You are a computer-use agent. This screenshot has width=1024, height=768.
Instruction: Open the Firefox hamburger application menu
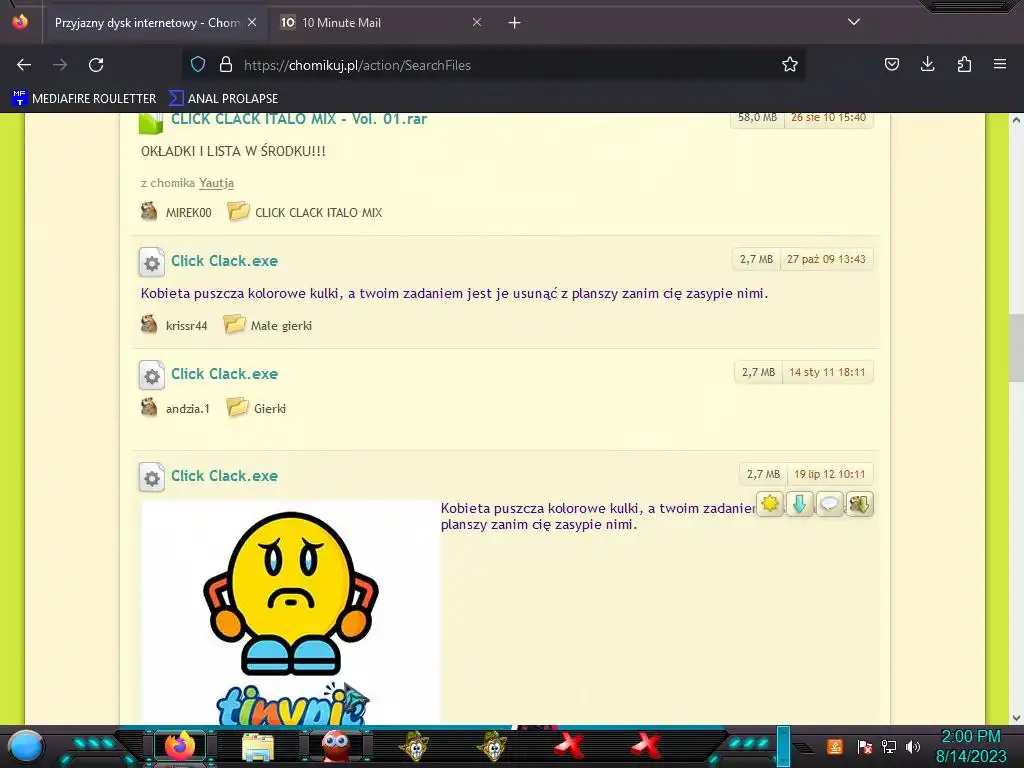(x=1000, y=64)
